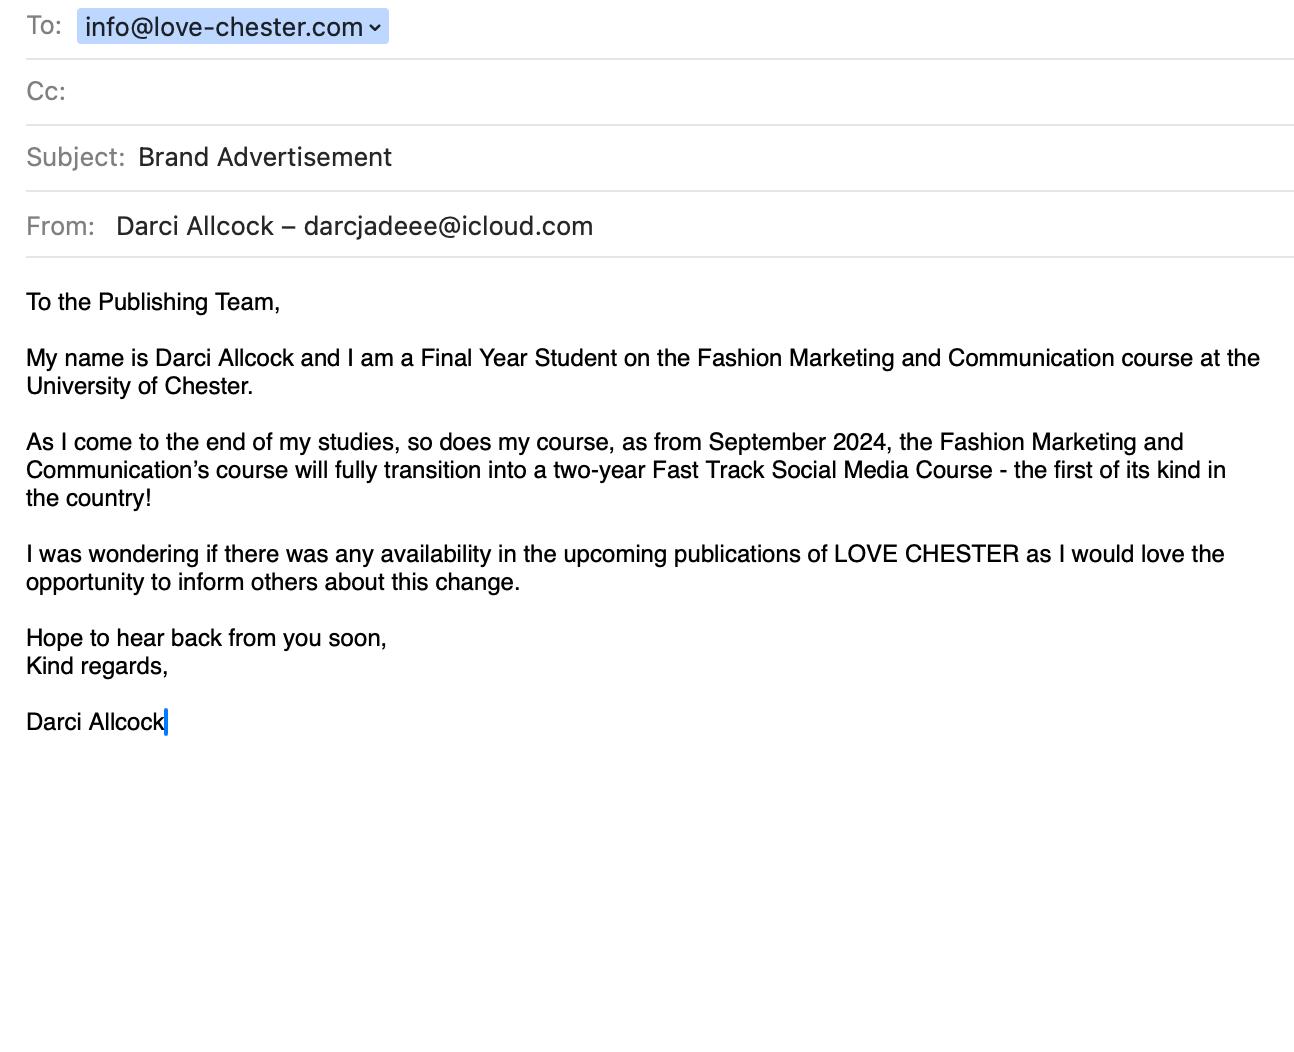This screenshot has width=1294, height=1052.
Task: Click 'opportunity to inform others' line
Action: [x=273, y=582]
